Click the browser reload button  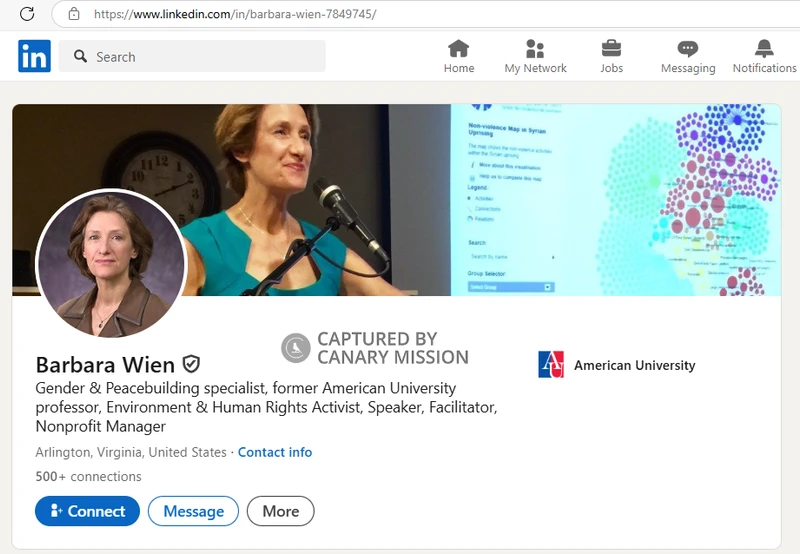[x=27, y=14]
